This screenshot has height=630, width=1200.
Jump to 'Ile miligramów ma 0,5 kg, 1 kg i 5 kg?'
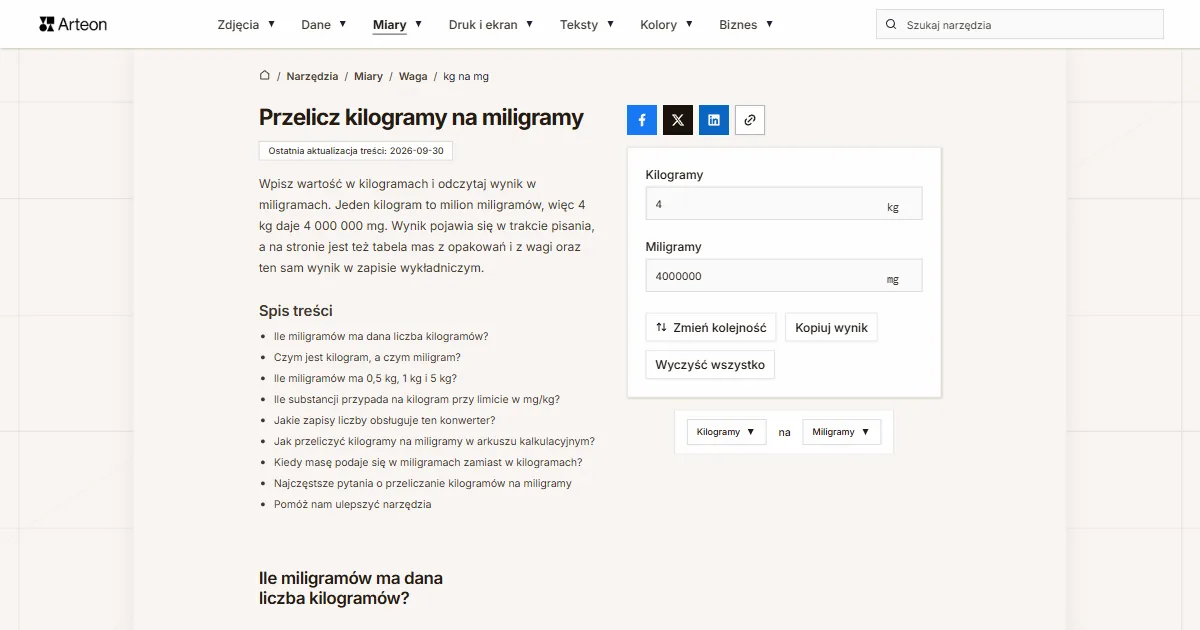tap(365, 378)
